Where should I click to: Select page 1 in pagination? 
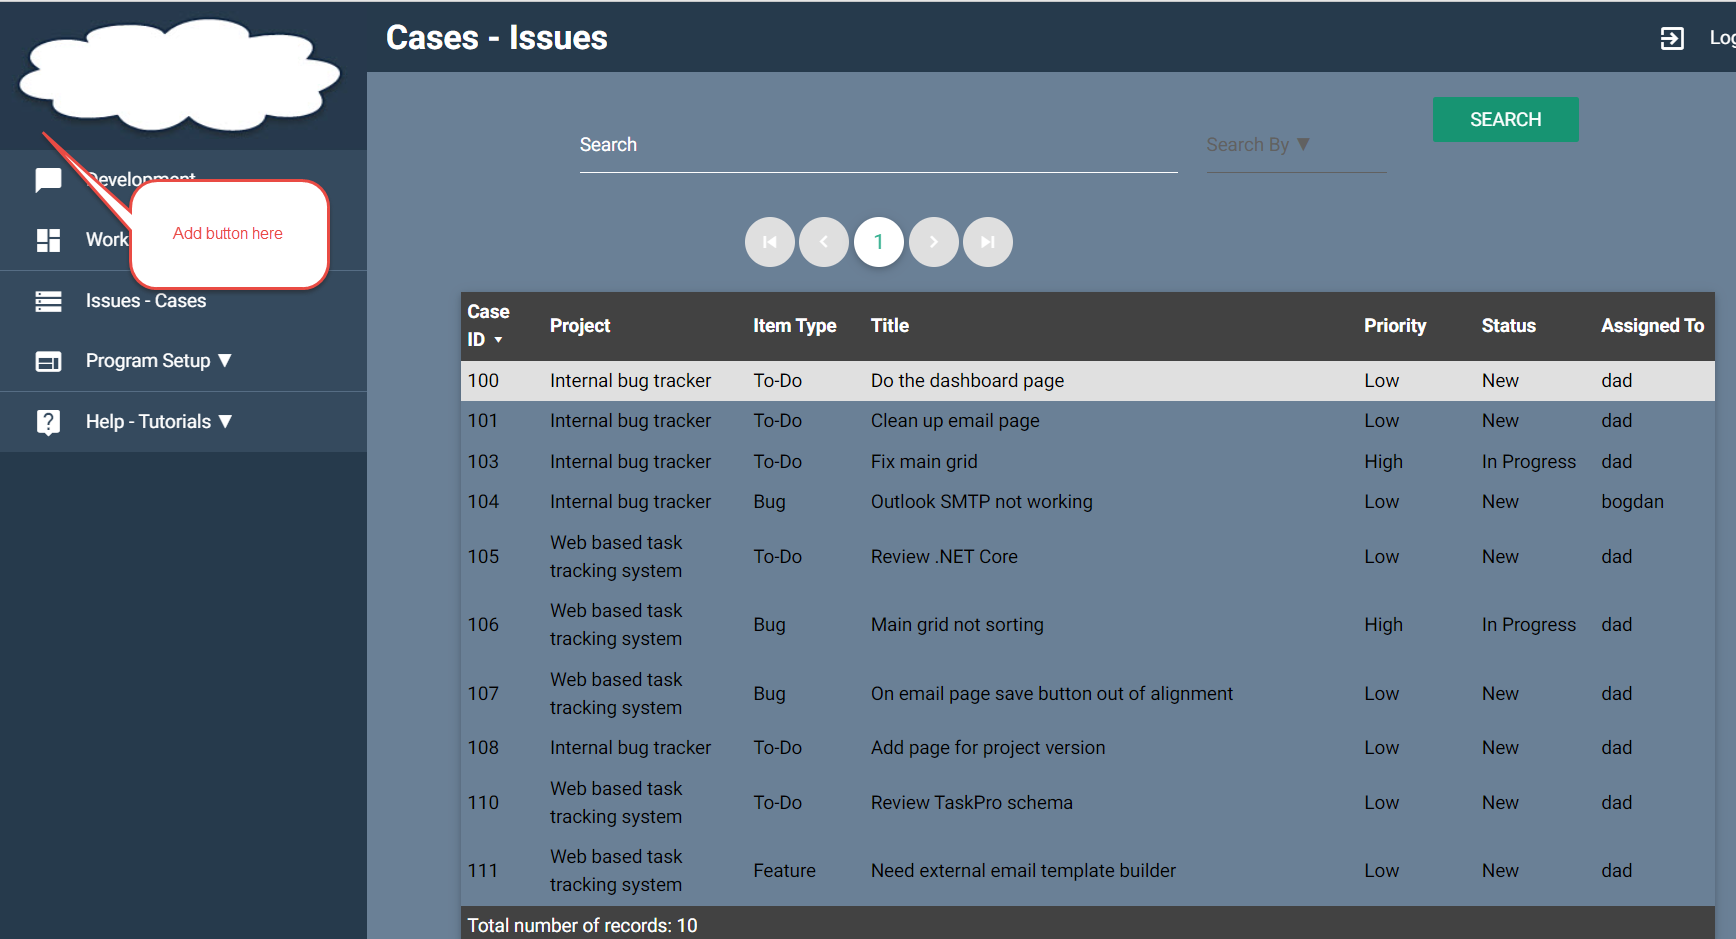click(879, 242)
